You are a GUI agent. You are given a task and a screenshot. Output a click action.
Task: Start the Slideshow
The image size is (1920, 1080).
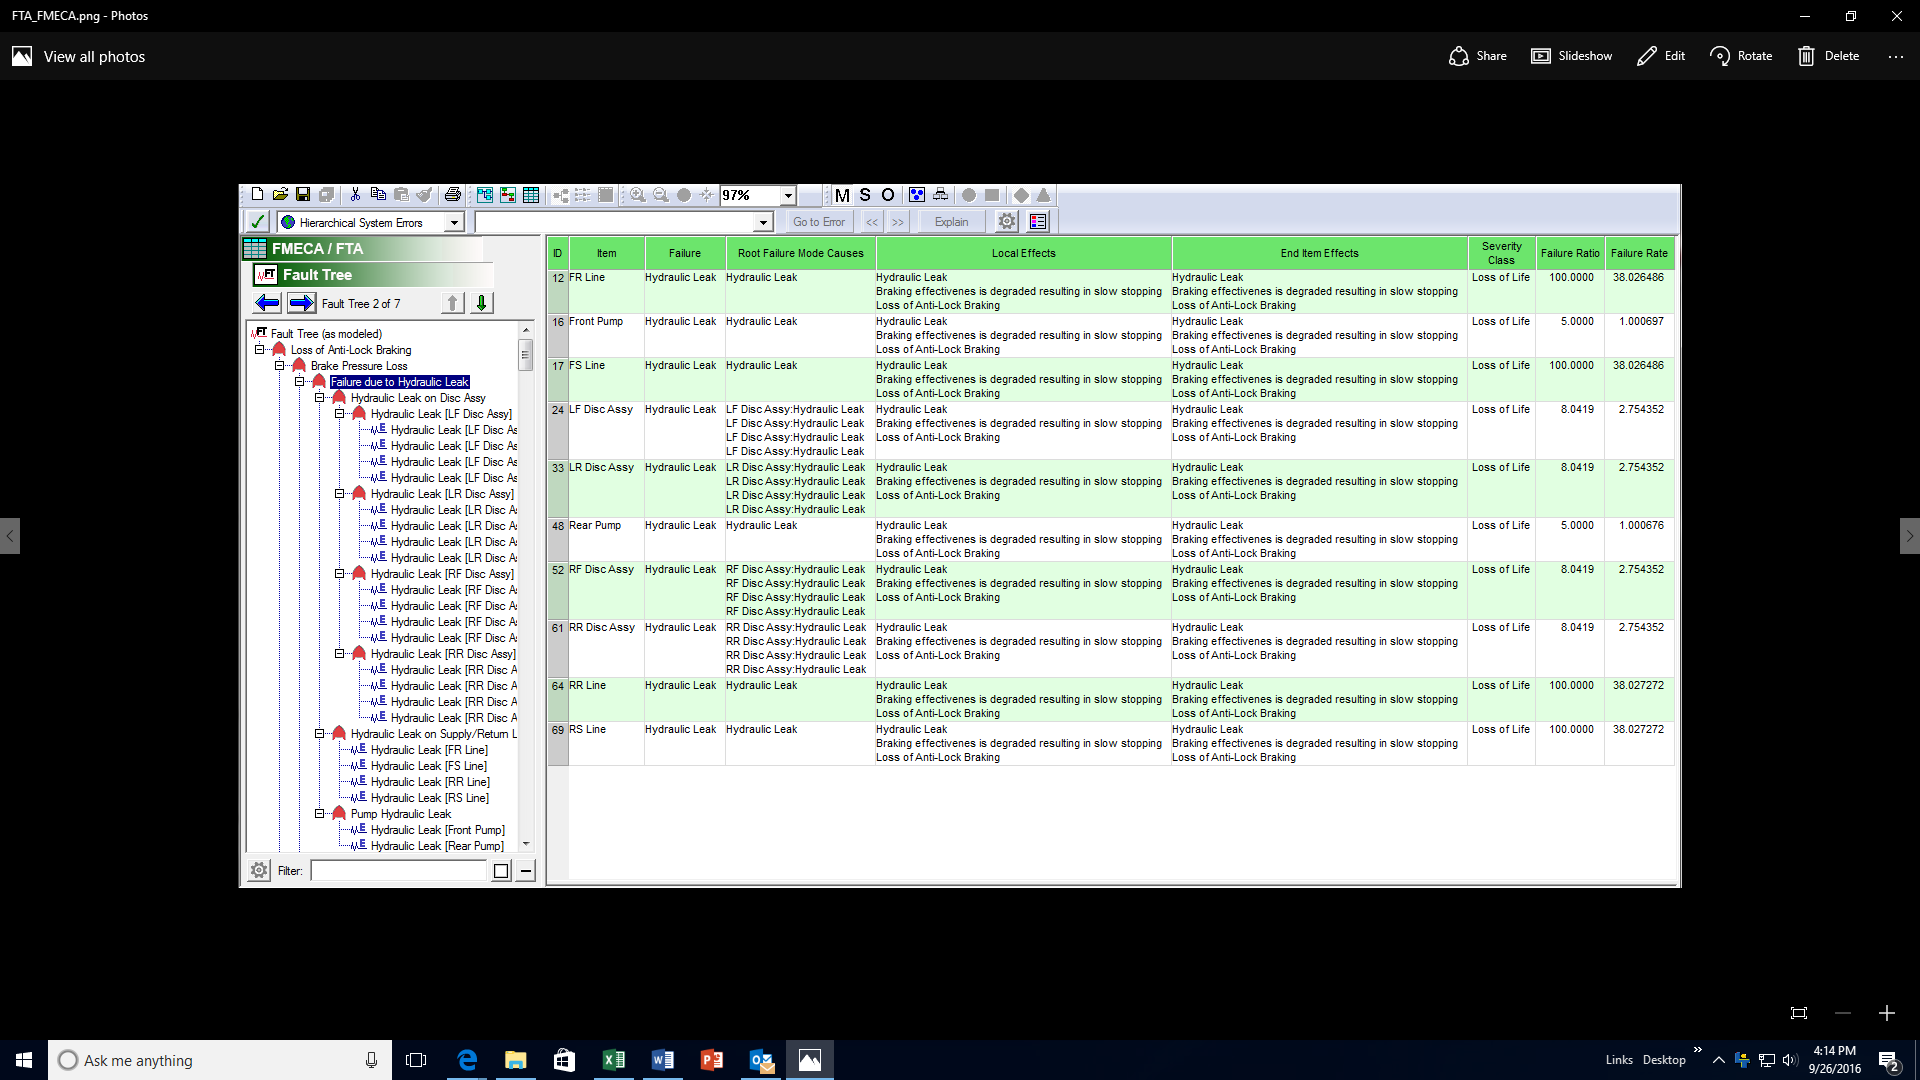tap(1571, 56)
